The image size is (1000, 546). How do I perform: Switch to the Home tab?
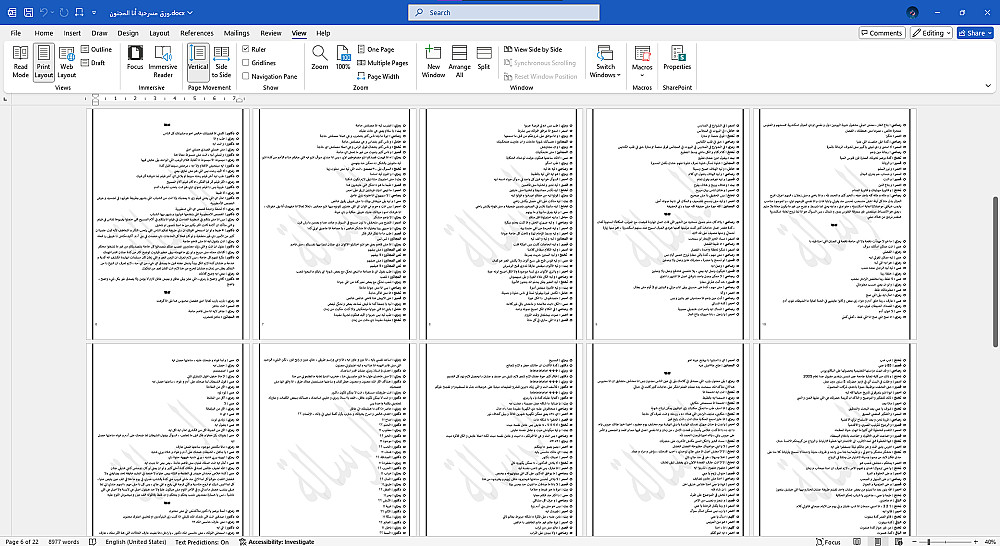(44, 33)
